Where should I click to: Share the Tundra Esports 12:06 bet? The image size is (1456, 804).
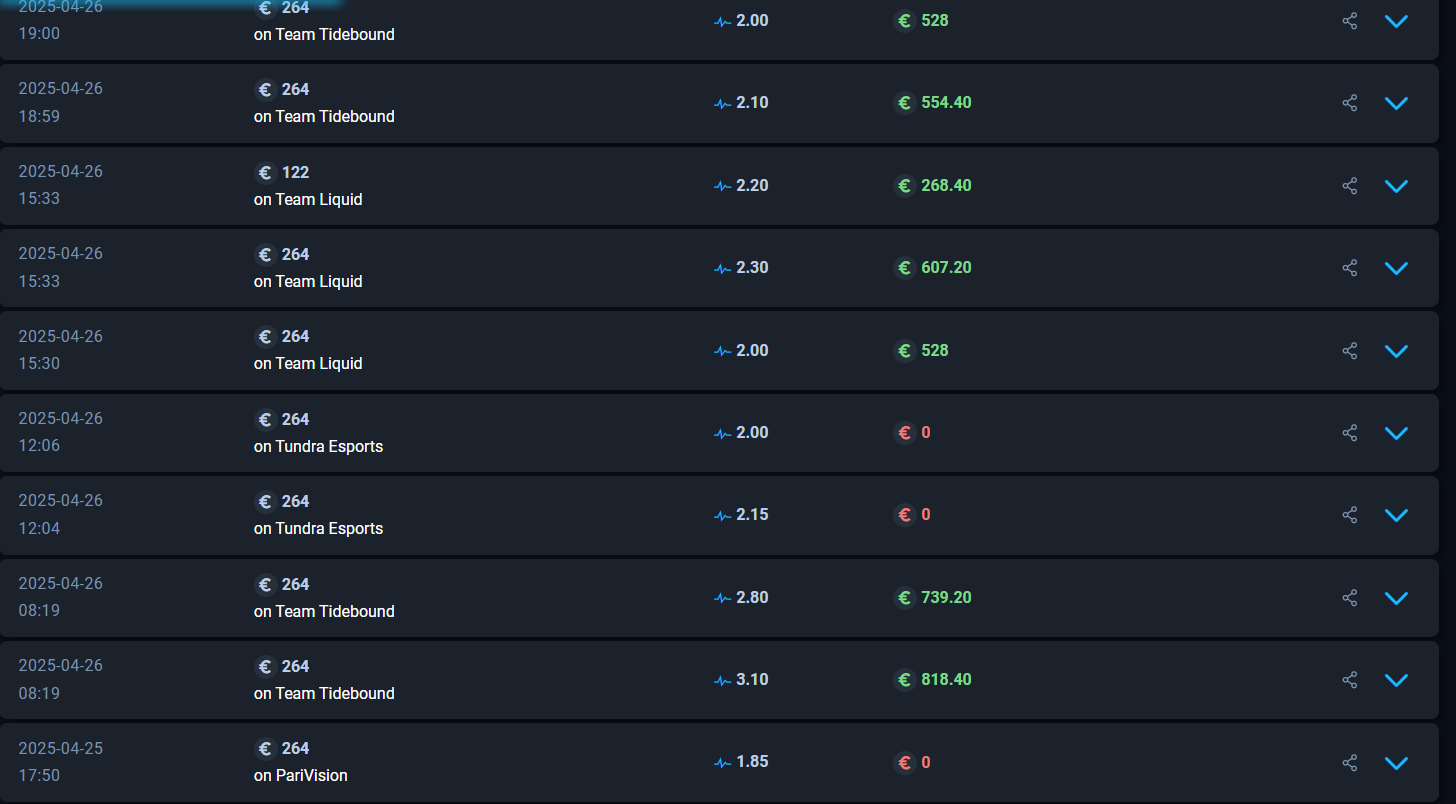1350,433
